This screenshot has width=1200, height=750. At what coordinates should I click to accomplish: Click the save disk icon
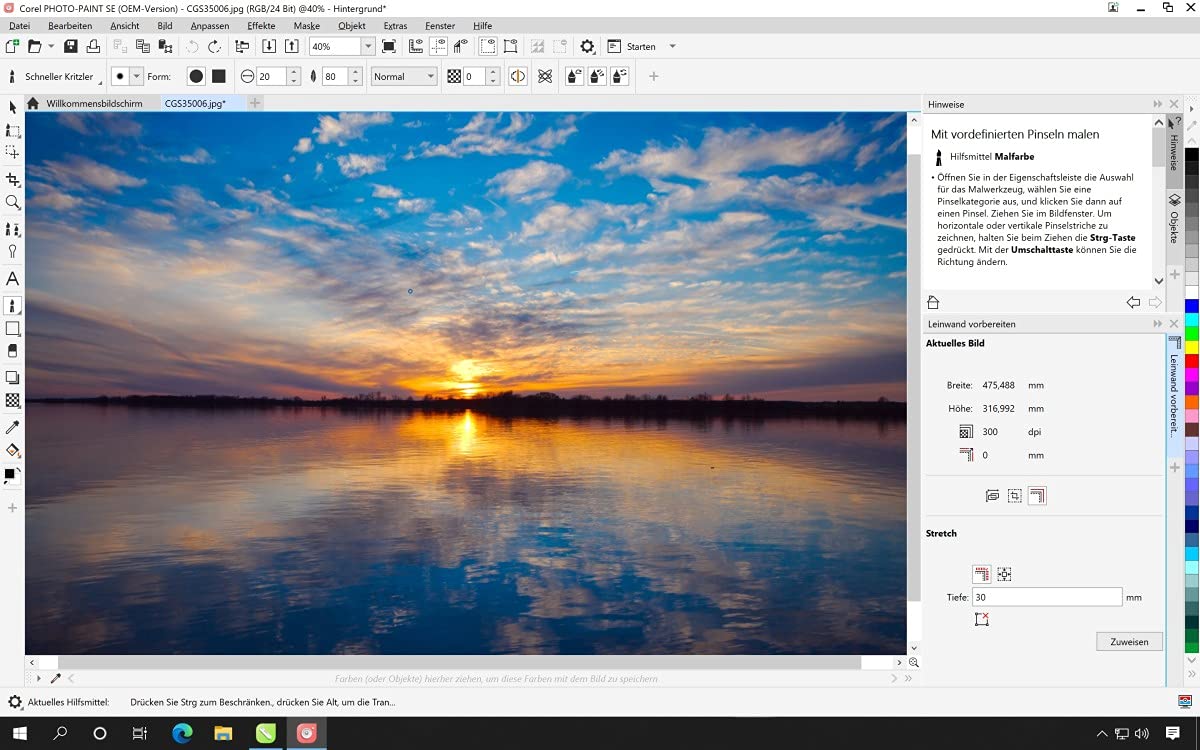[x=71, y=46]
